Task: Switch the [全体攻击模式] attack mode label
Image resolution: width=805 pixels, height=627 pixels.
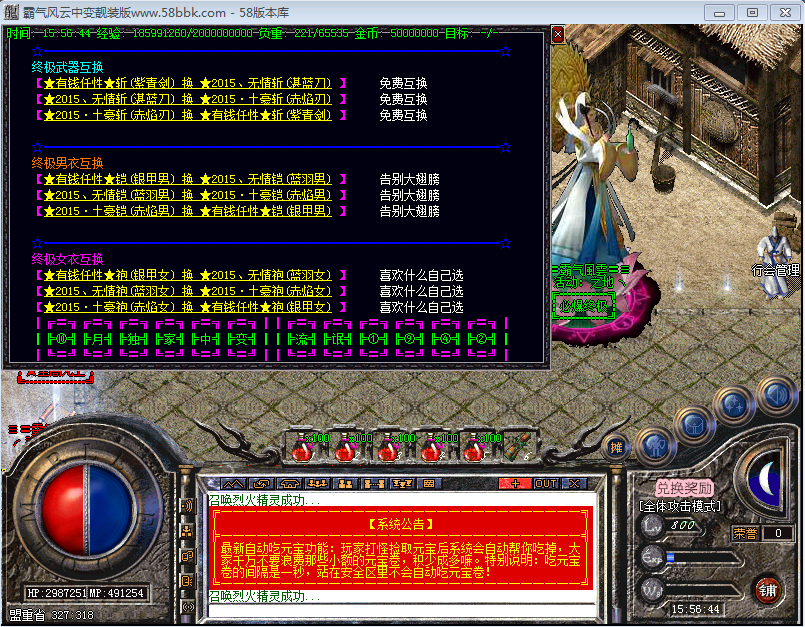Action: pyautogui.click(x=680, y=506)
